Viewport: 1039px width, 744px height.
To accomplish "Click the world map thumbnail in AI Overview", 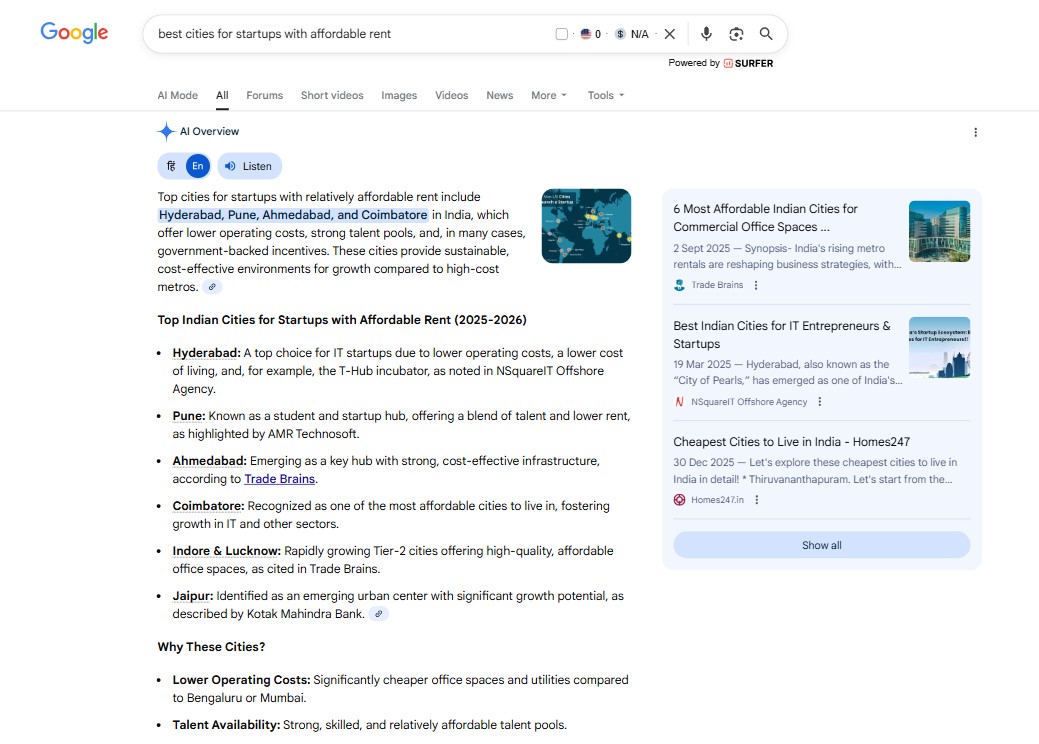I will tap(586, 226).
